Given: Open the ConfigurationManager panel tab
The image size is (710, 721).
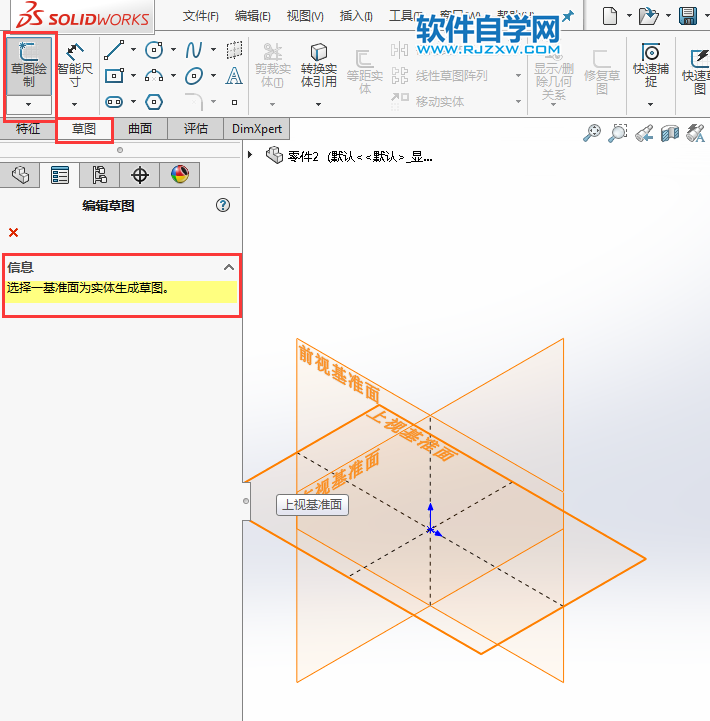Looking at the screenshot, I should (x=99, y=175).
